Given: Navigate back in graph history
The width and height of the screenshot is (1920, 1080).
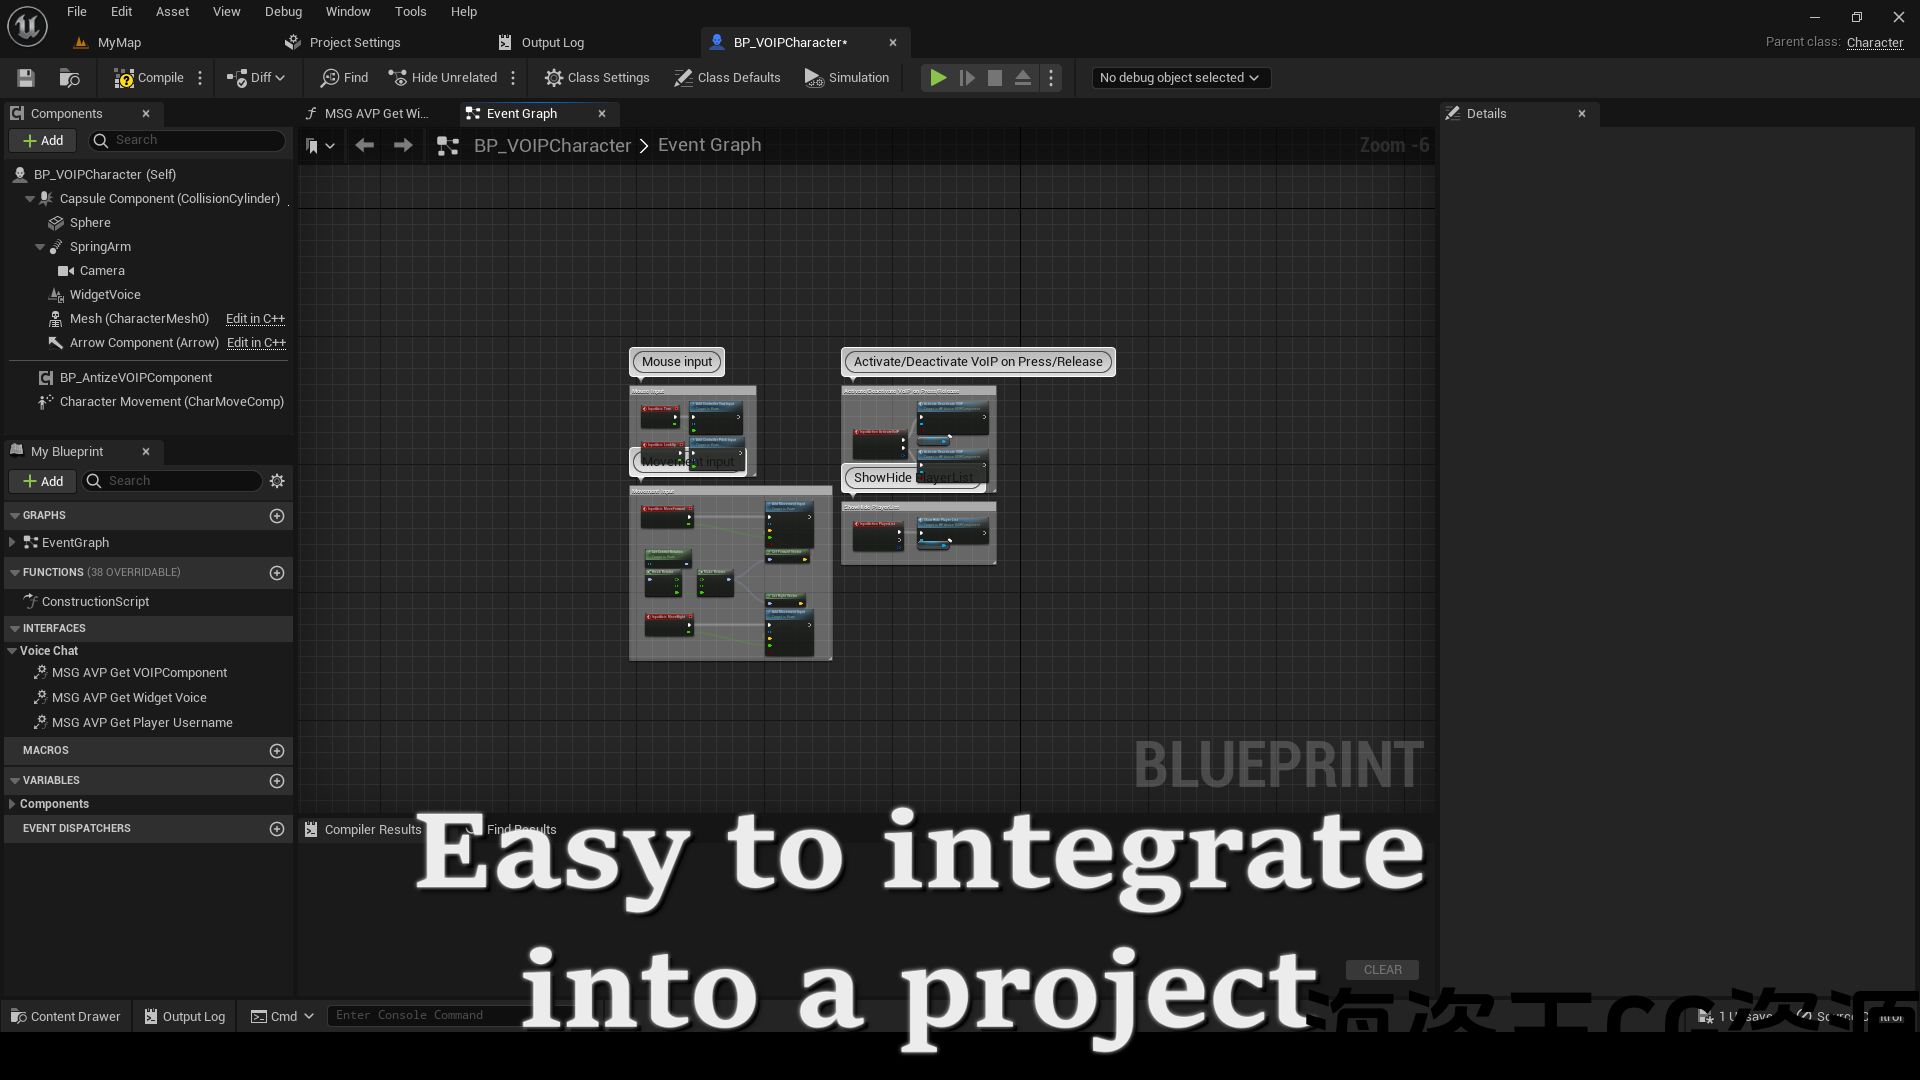Looking at the screenshot, I should [x=365, y=146].
